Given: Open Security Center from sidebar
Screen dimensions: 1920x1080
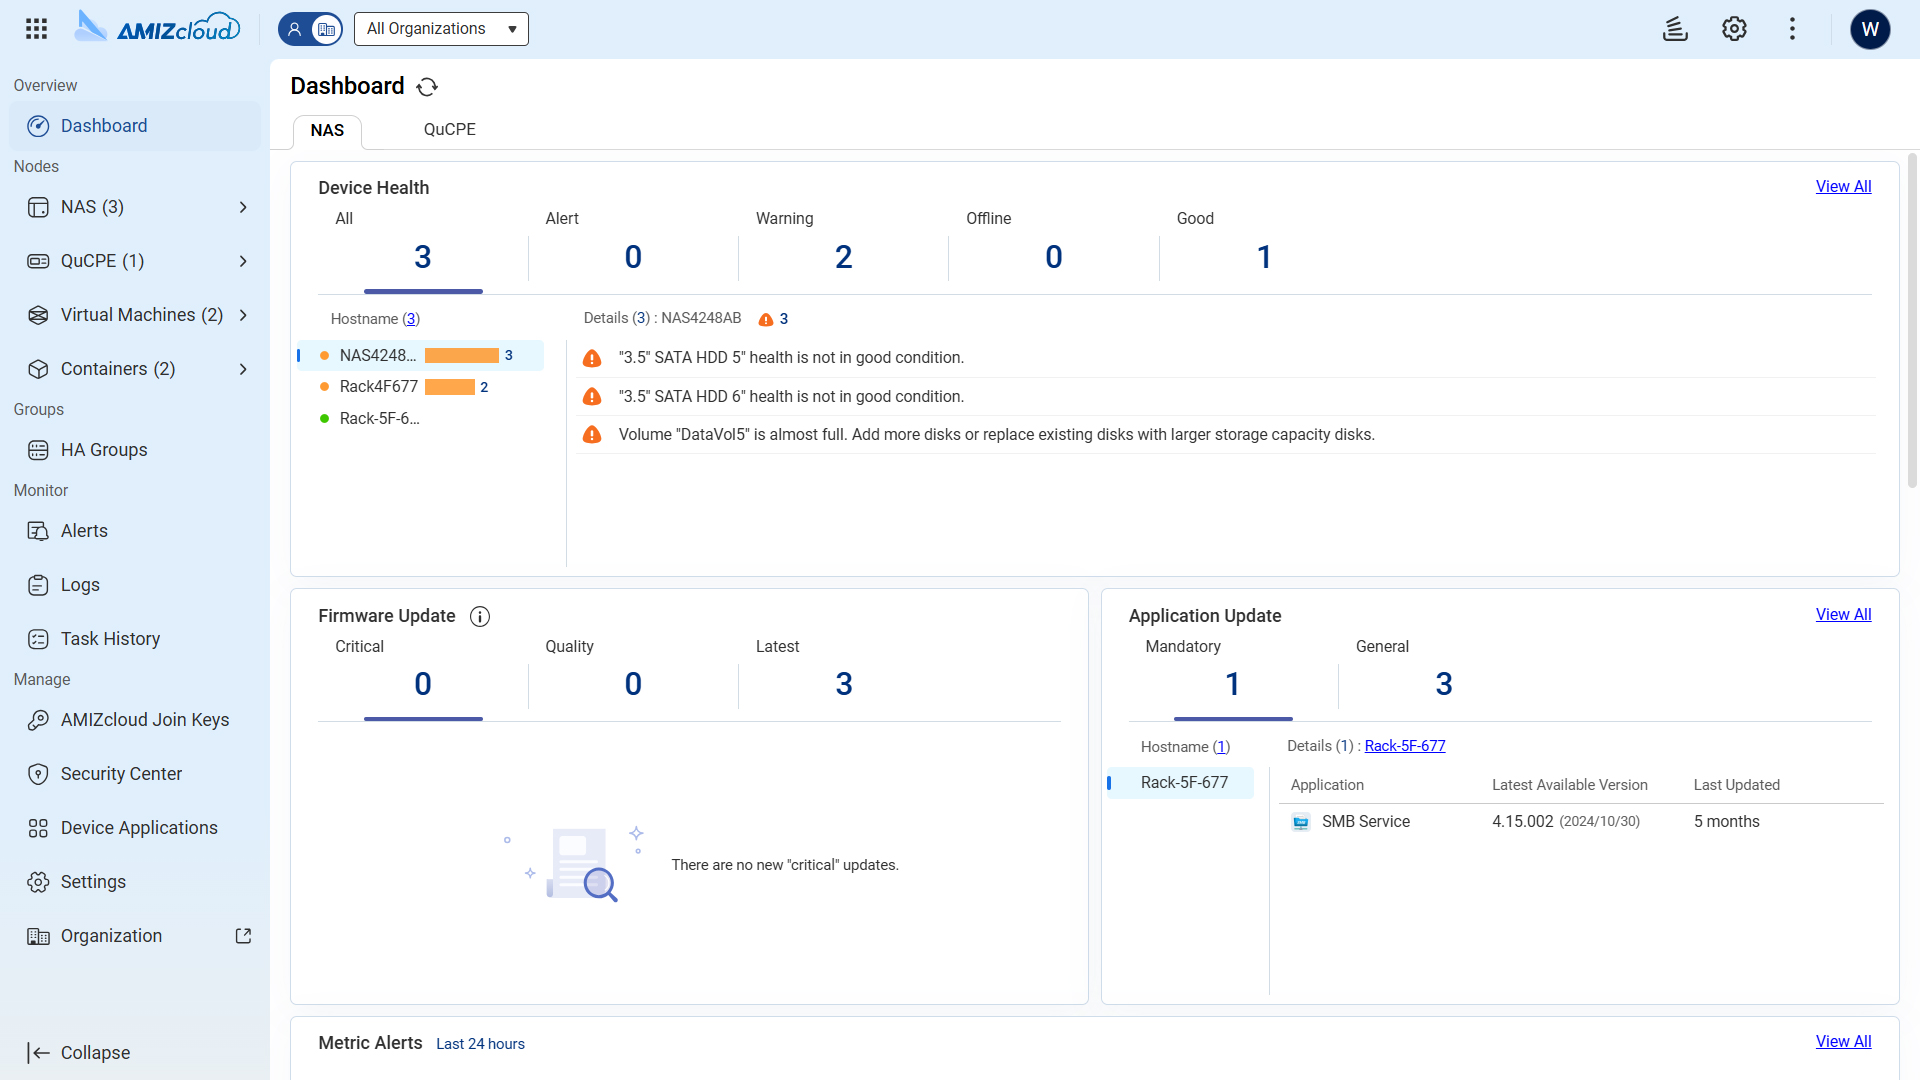Looking at the screenshot, I should point(121,774).
